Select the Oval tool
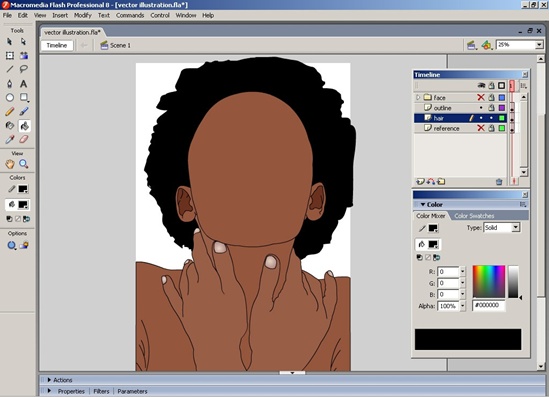The image size is (549, 397). (x=9, y=97)
